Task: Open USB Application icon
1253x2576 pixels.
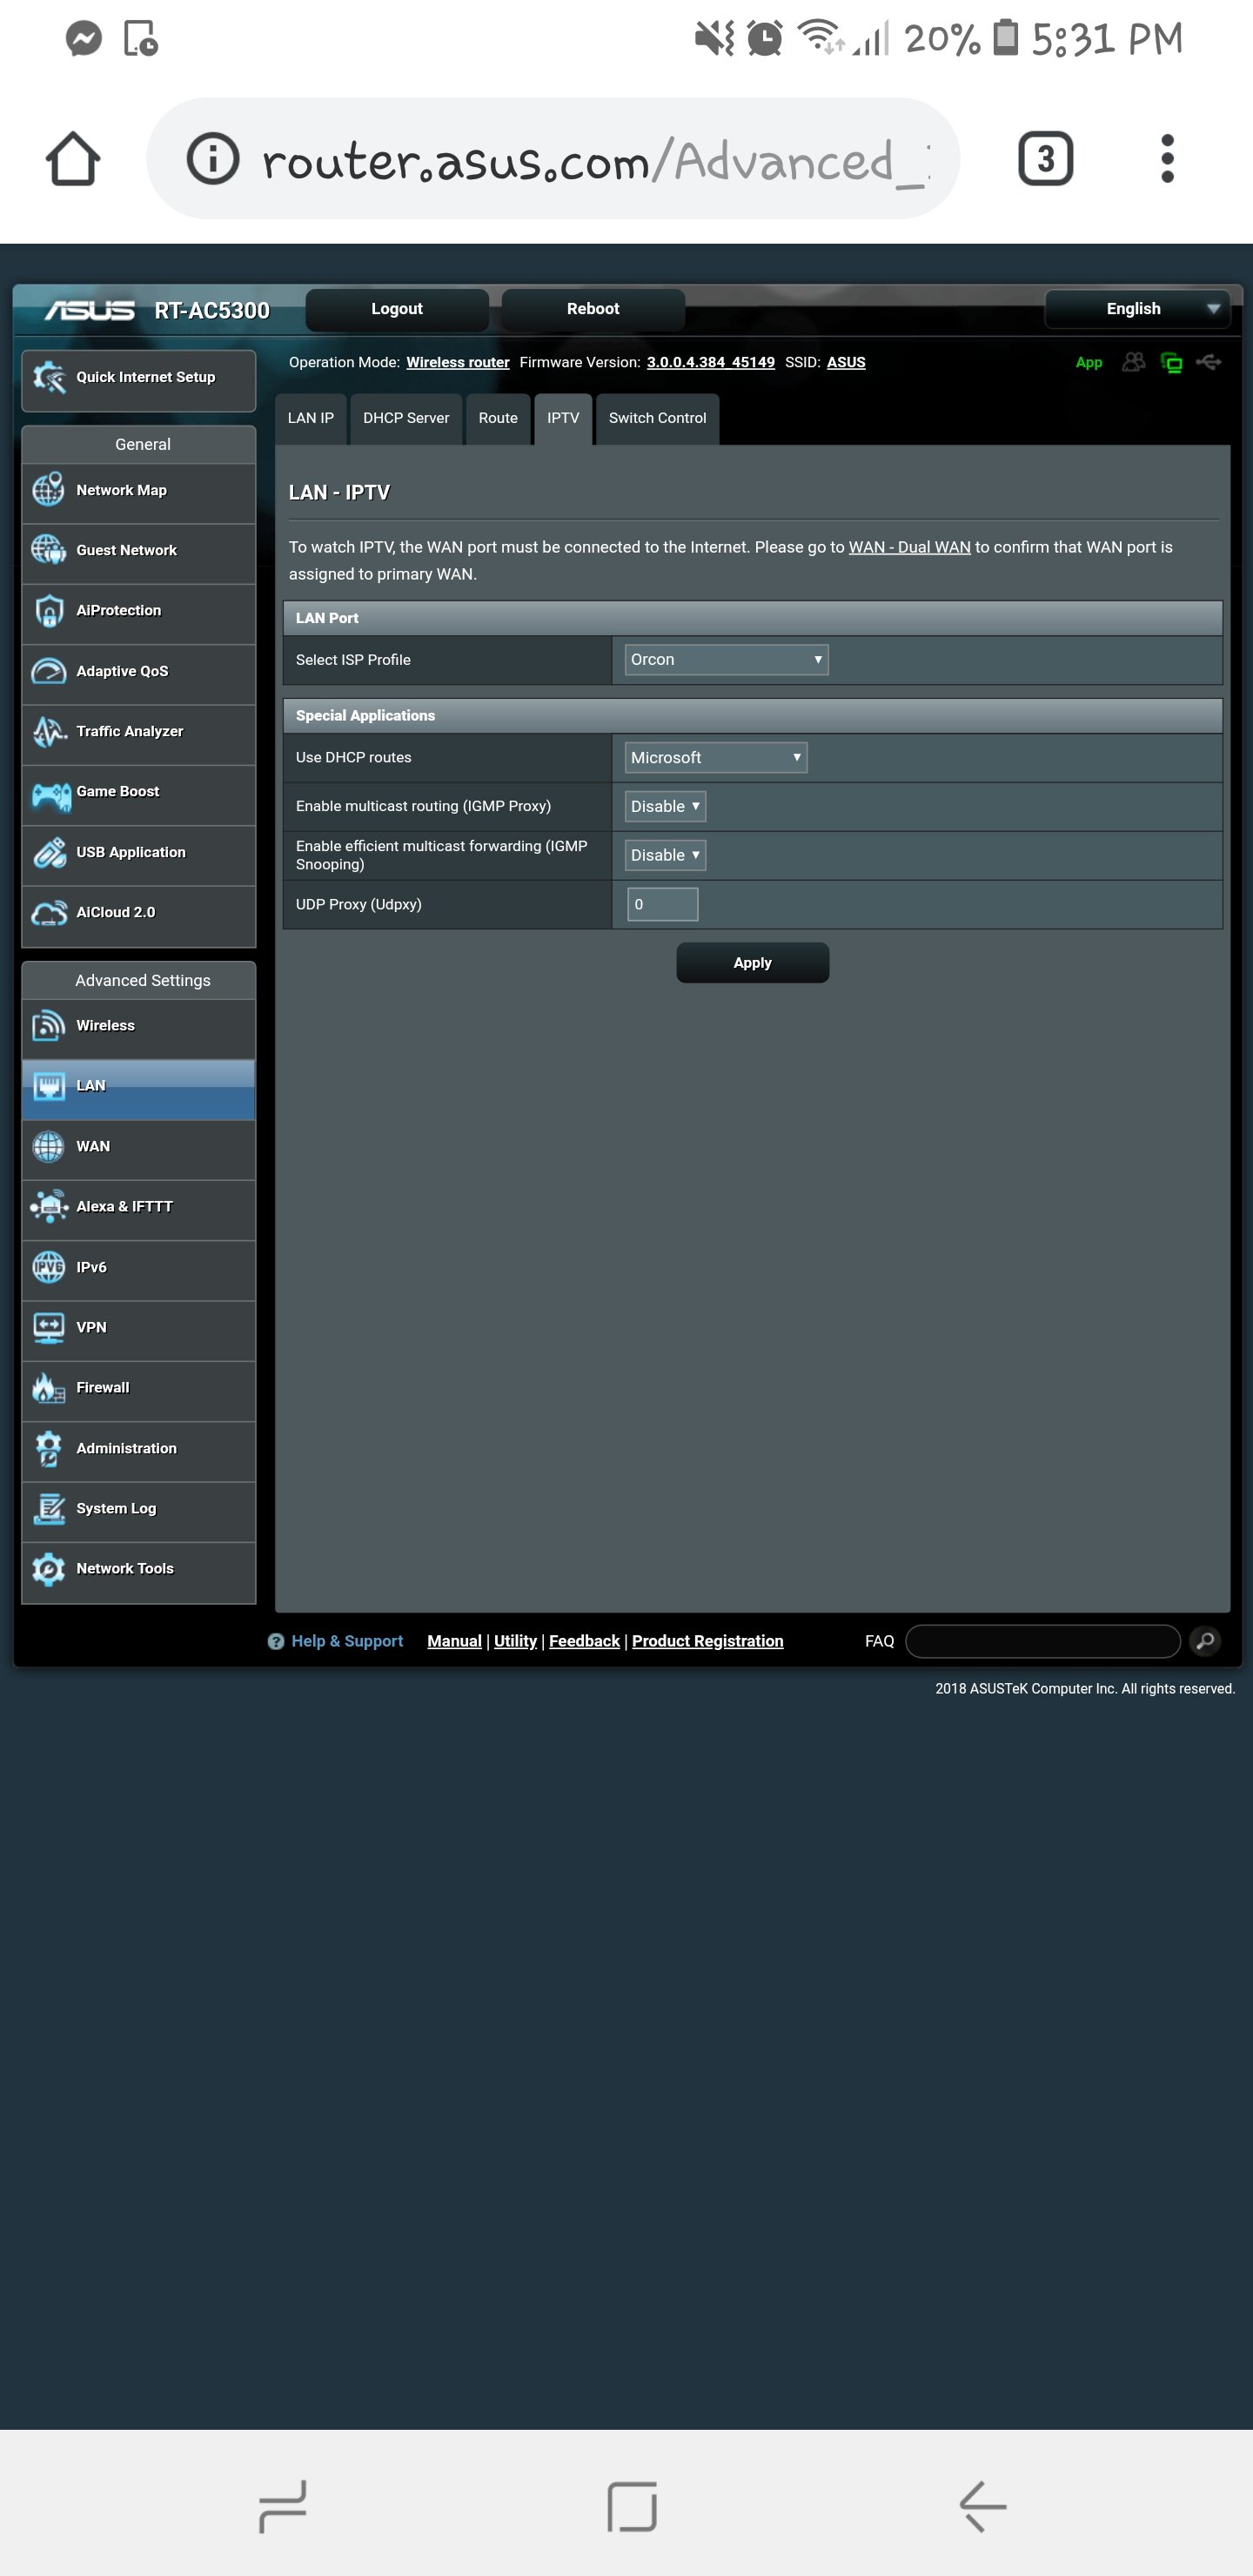Action: click(48, 853)
